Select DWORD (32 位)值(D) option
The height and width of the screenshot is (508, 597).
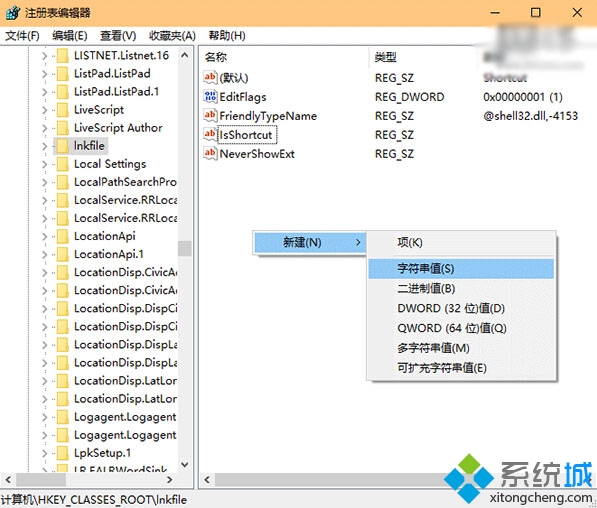pyautogui.click(x=461, y=308)
